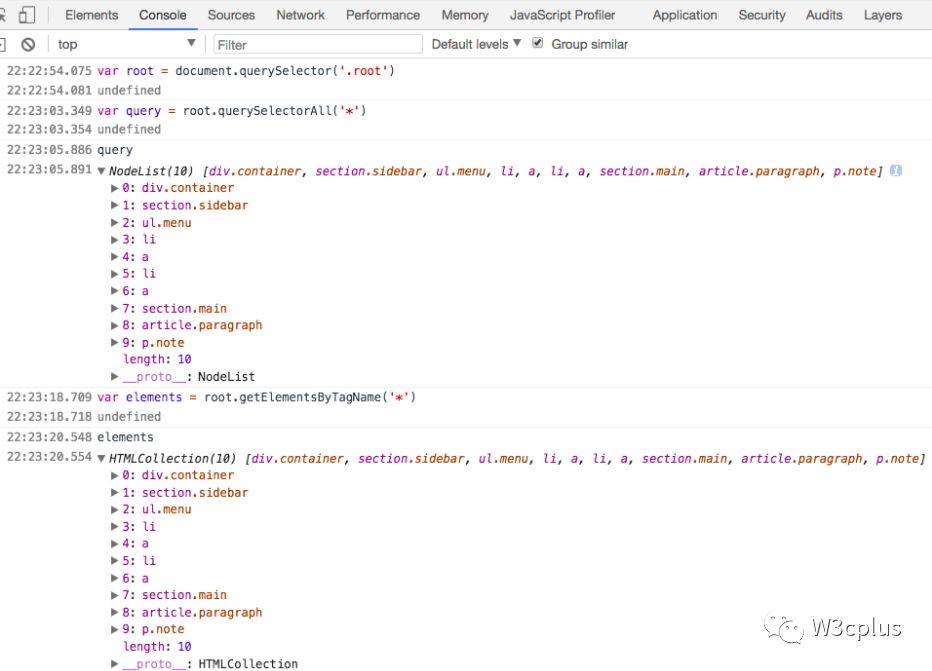Expand HTMLCollection item 0: div.container

tap(115, 475)
